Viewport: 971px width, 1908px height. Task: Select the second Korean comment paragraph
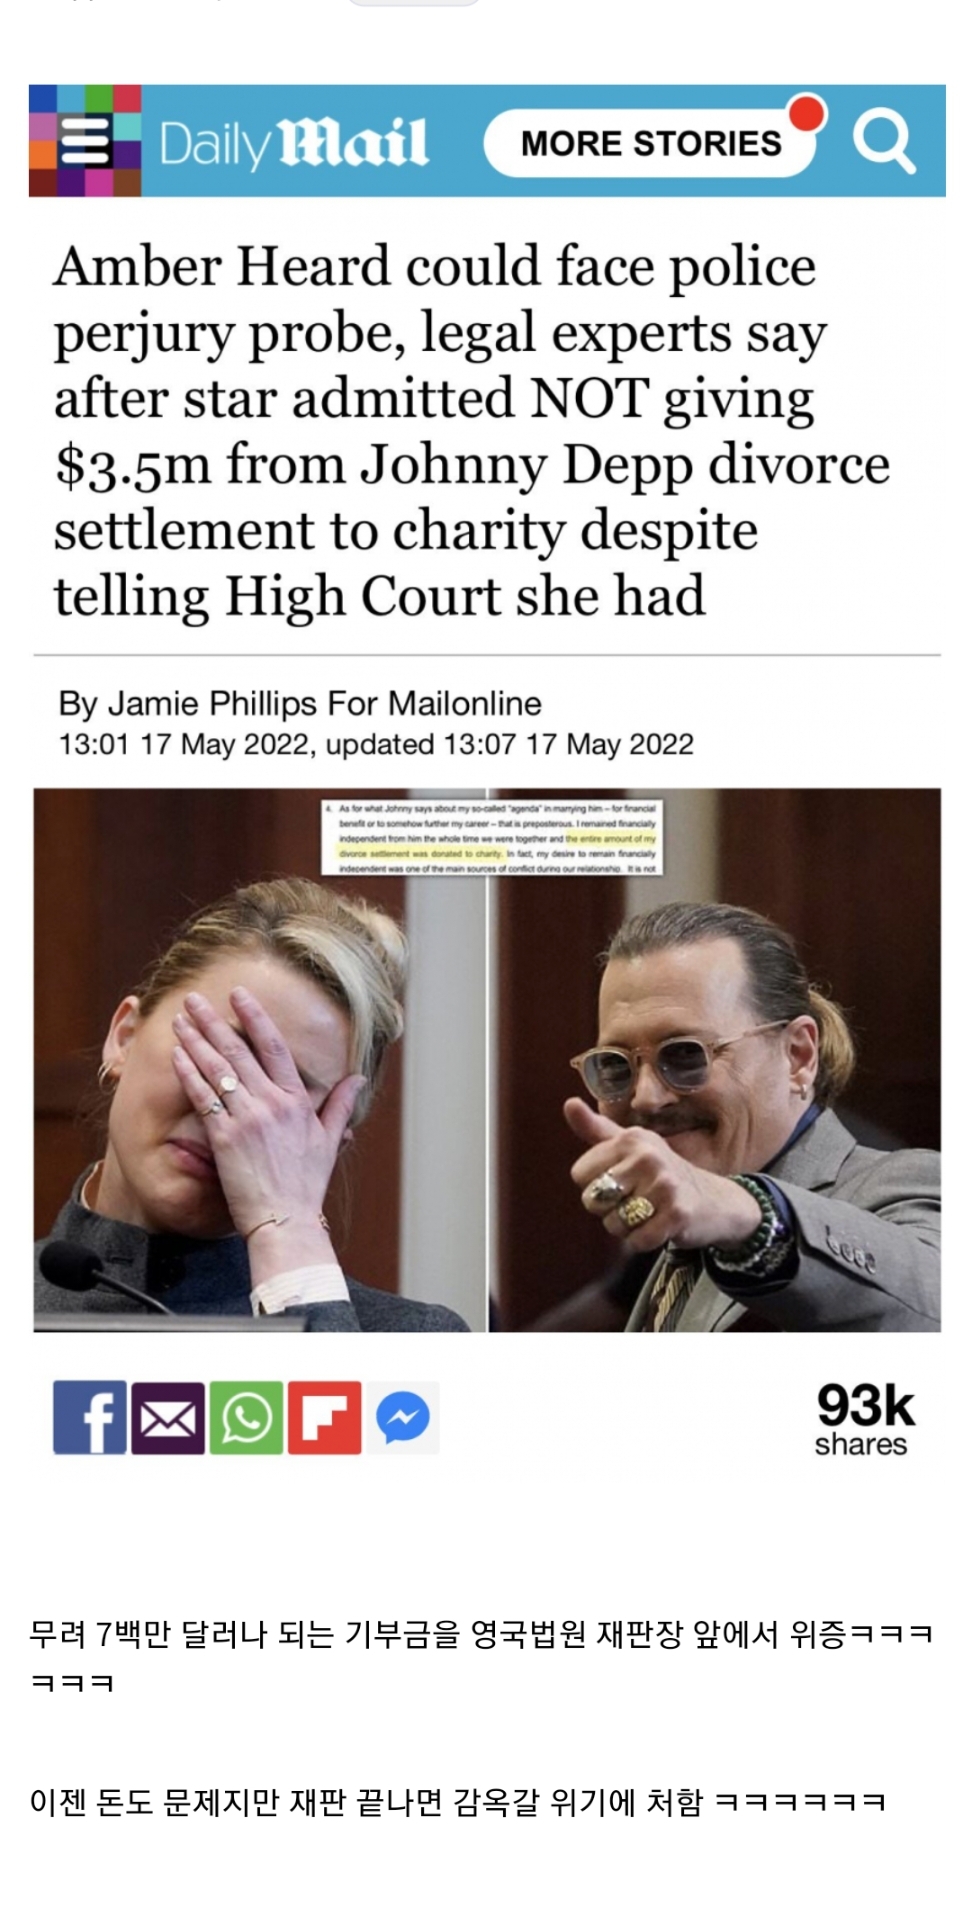tap(458, 1802)
